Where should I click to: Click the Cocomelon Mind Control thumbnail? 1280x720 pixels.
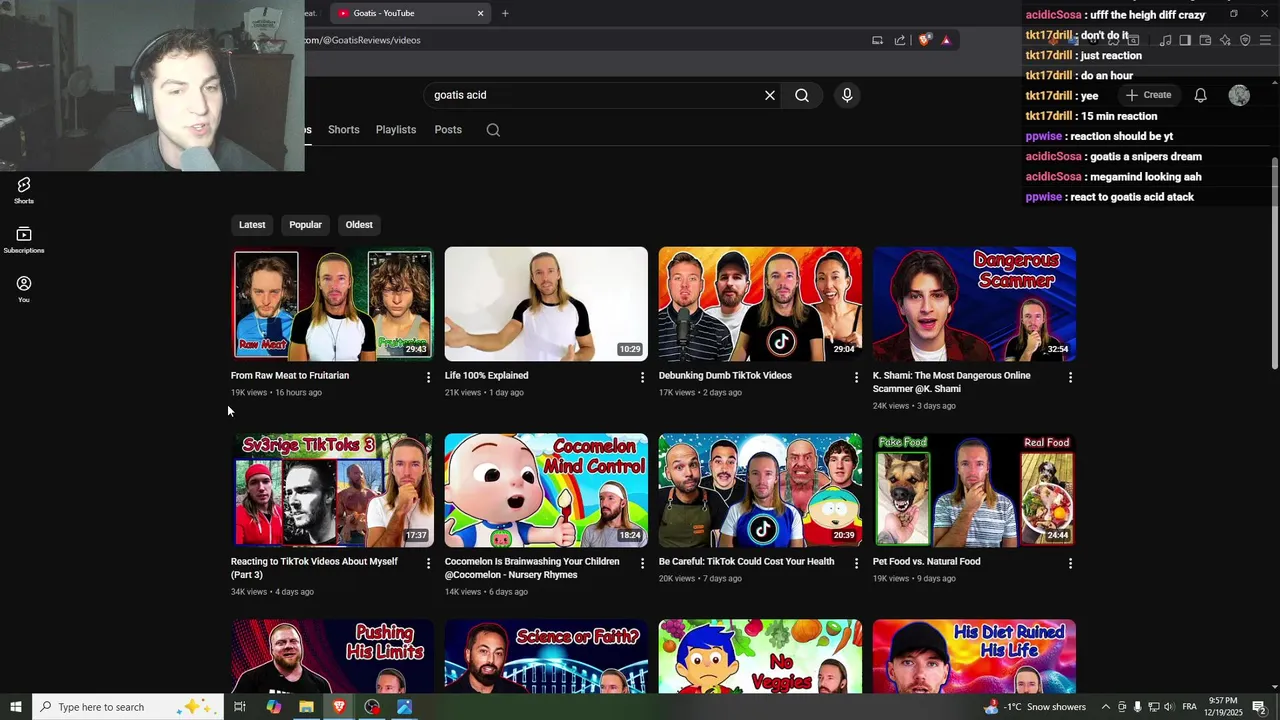(x=546, y=490)
